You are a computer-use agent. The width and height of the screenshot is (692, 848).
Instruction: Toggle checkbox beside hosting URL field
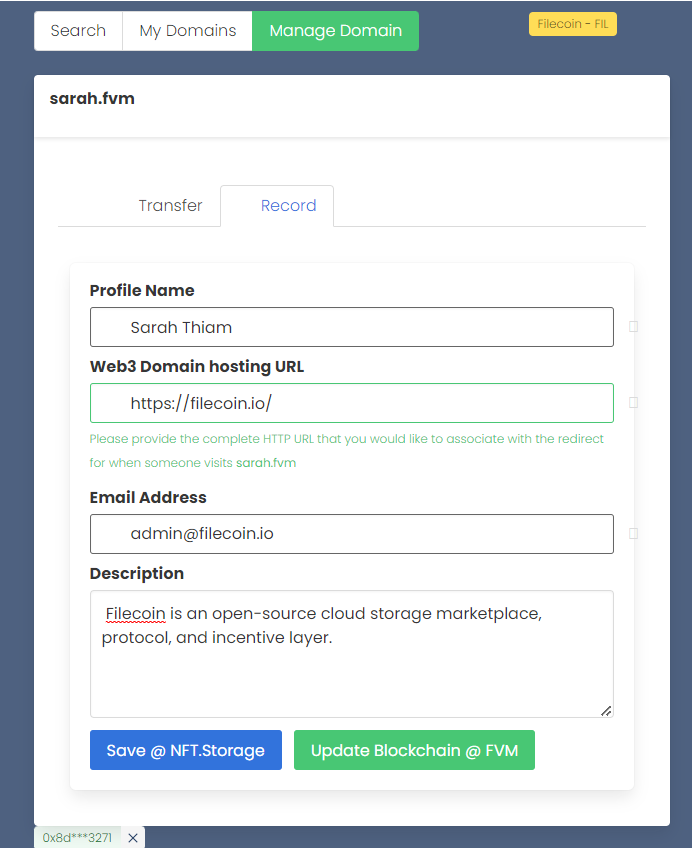point(634,402)
